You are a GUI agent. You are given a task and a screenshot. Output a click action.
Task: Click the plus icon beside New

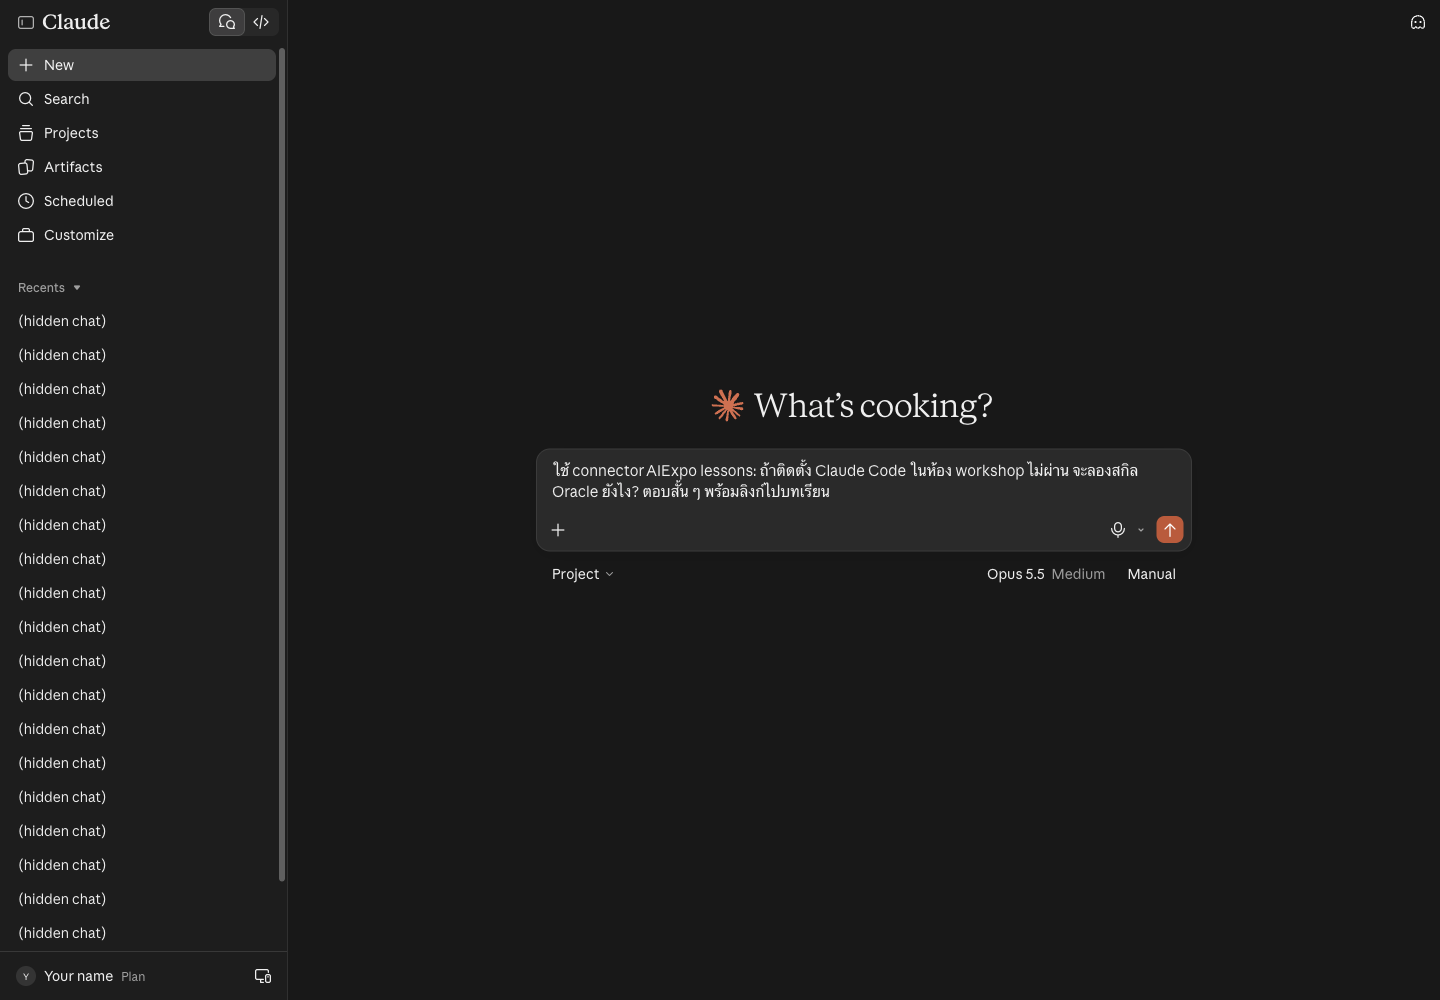[26, 65]
